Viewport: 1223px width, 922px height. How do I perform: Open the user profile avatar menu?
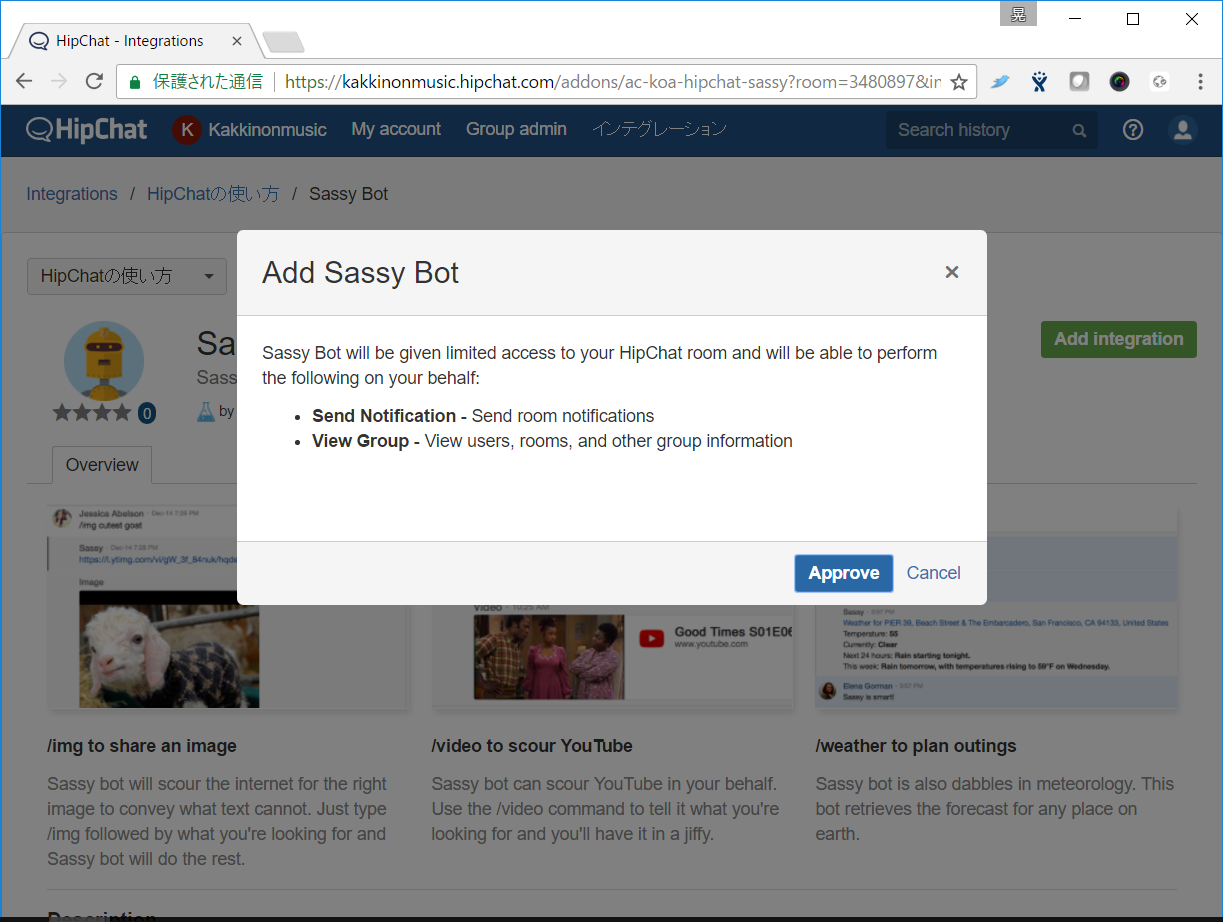click(x=1183, y=130)
